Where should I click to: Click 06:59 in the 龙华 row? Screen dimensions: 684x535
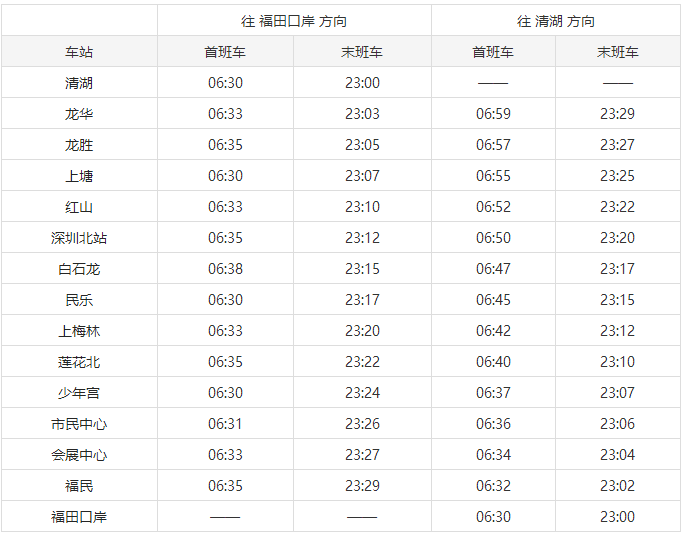[x=493, y=114]
